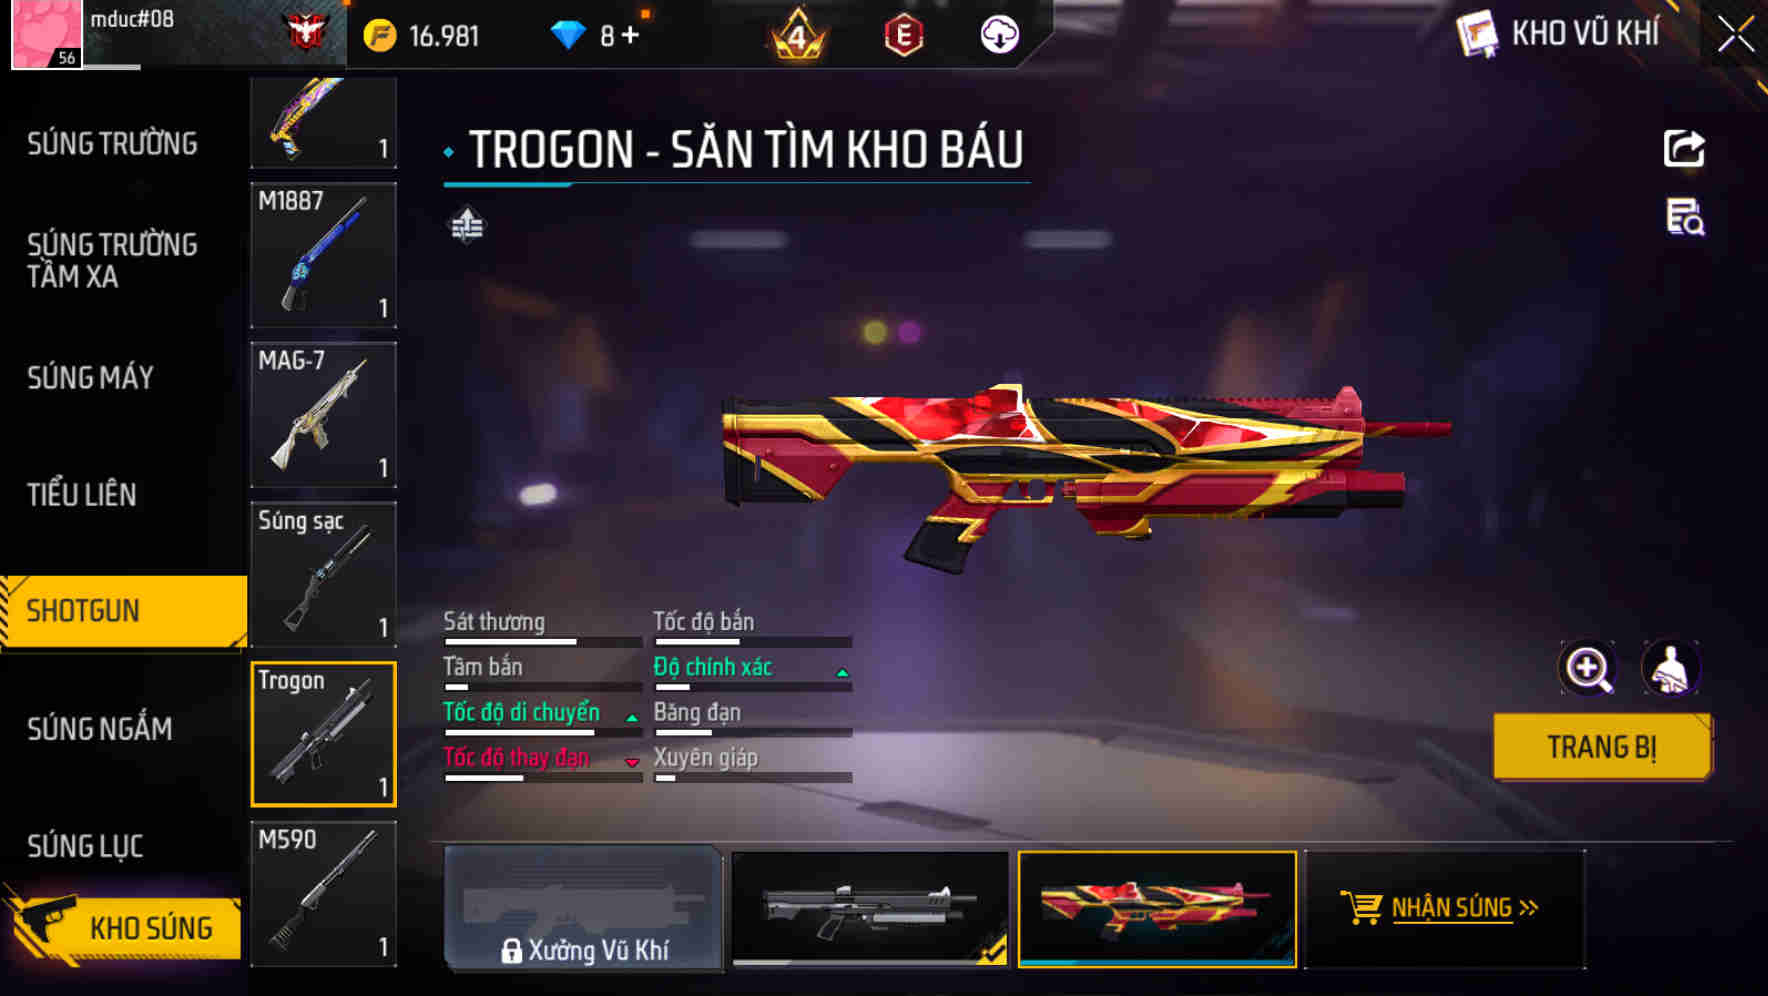Image resolution: width=1768 pixels, height=996 pixels.
Task: Click the weapon stats comparison icon
Action: tap(466, 225)
